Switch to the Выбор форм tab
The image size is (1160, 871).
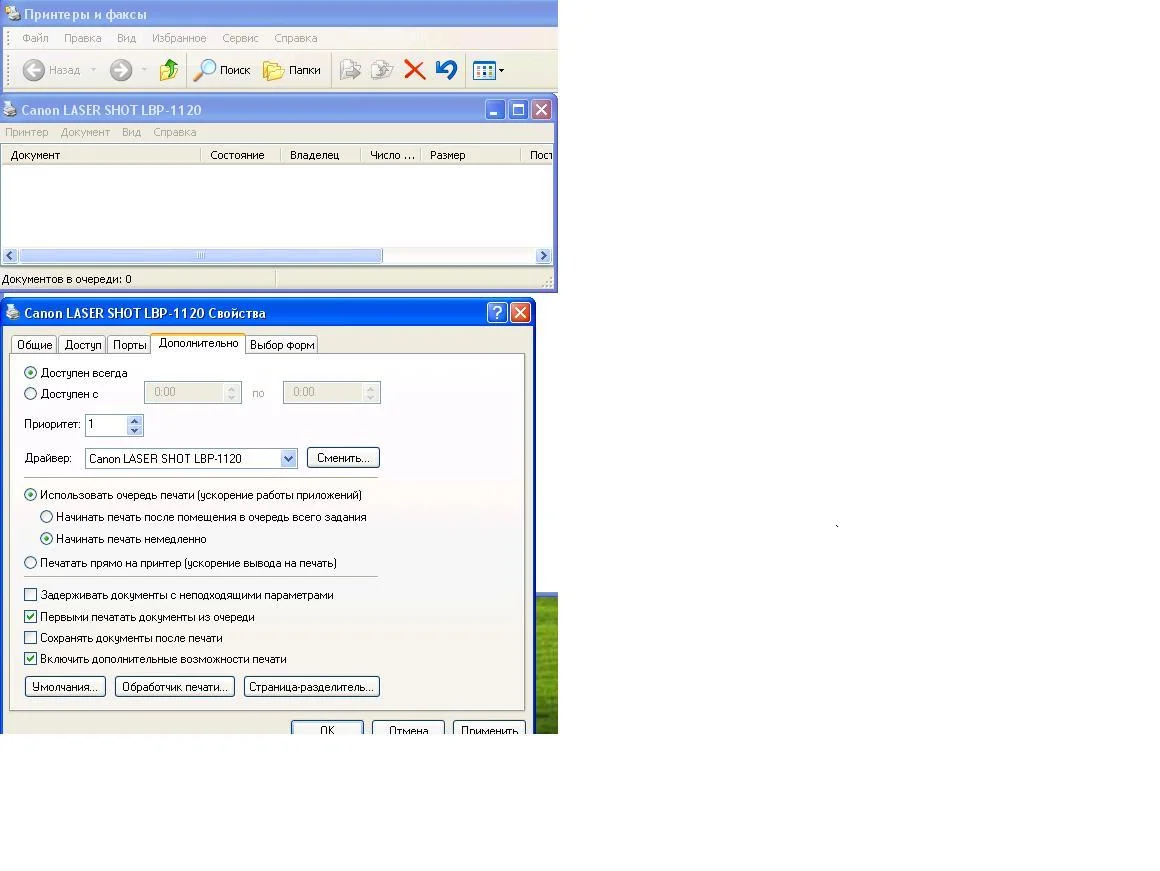(282, 345)
